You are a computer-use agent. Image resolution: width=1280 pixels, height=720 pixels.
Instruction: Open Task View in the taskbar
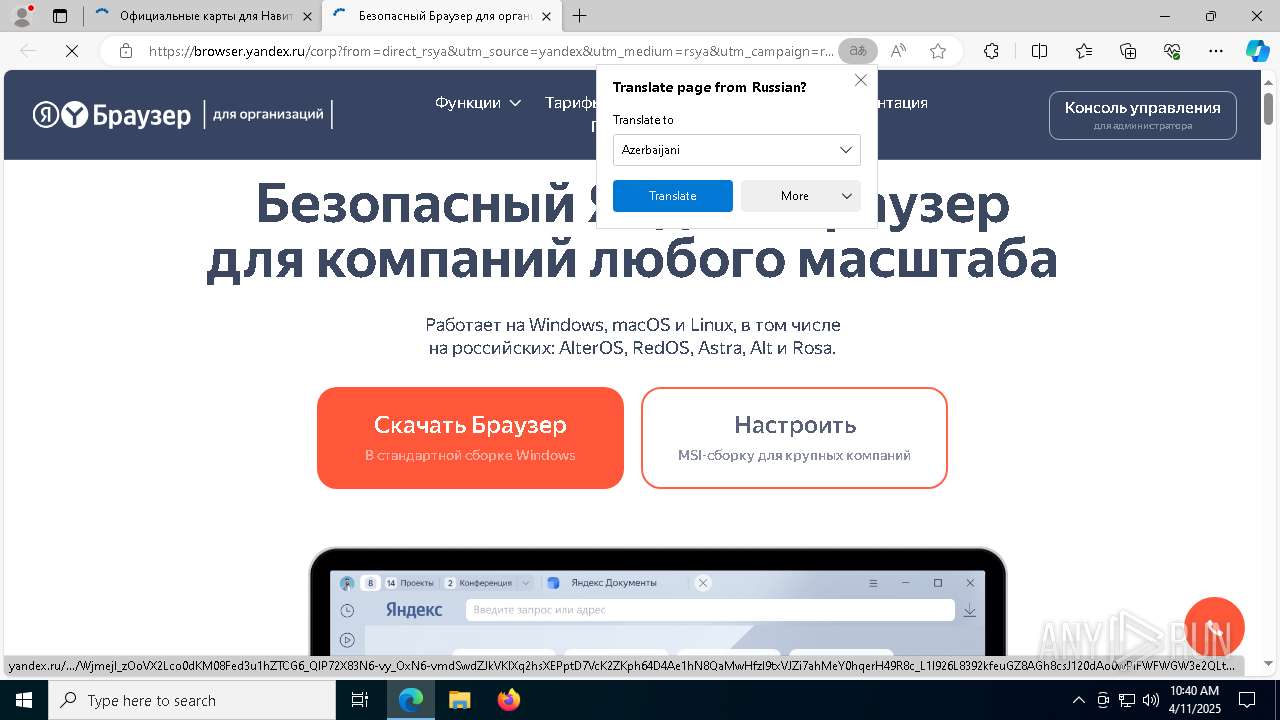(360, 700)
